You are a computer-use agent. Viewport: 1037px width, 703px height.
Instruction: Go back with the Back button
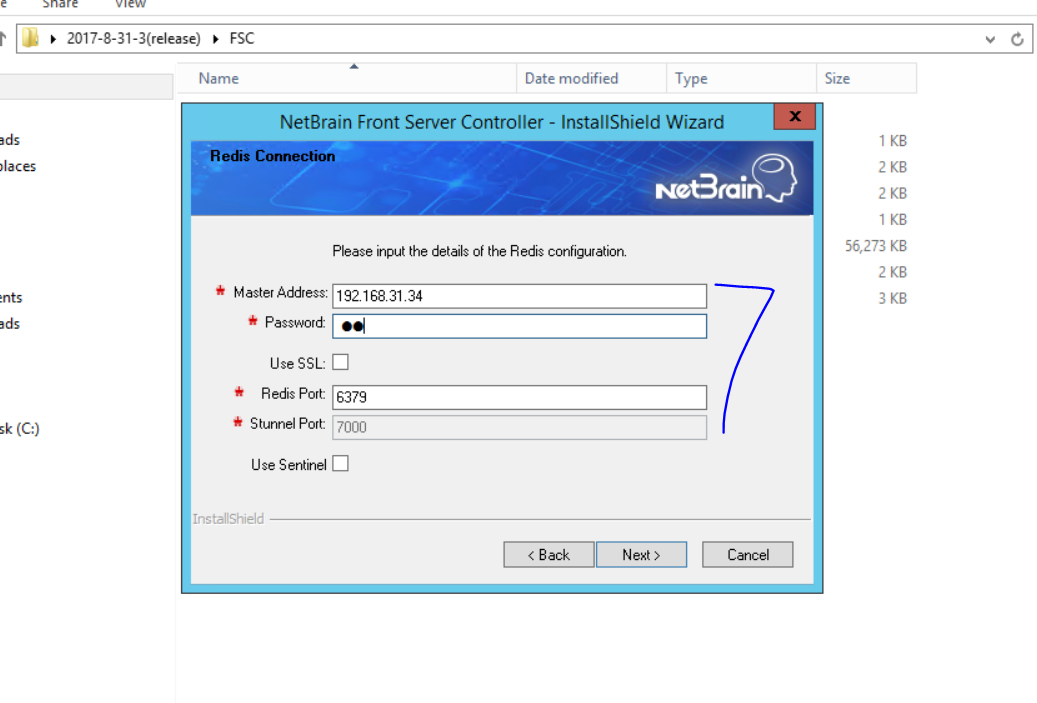[x=549, y=555]
